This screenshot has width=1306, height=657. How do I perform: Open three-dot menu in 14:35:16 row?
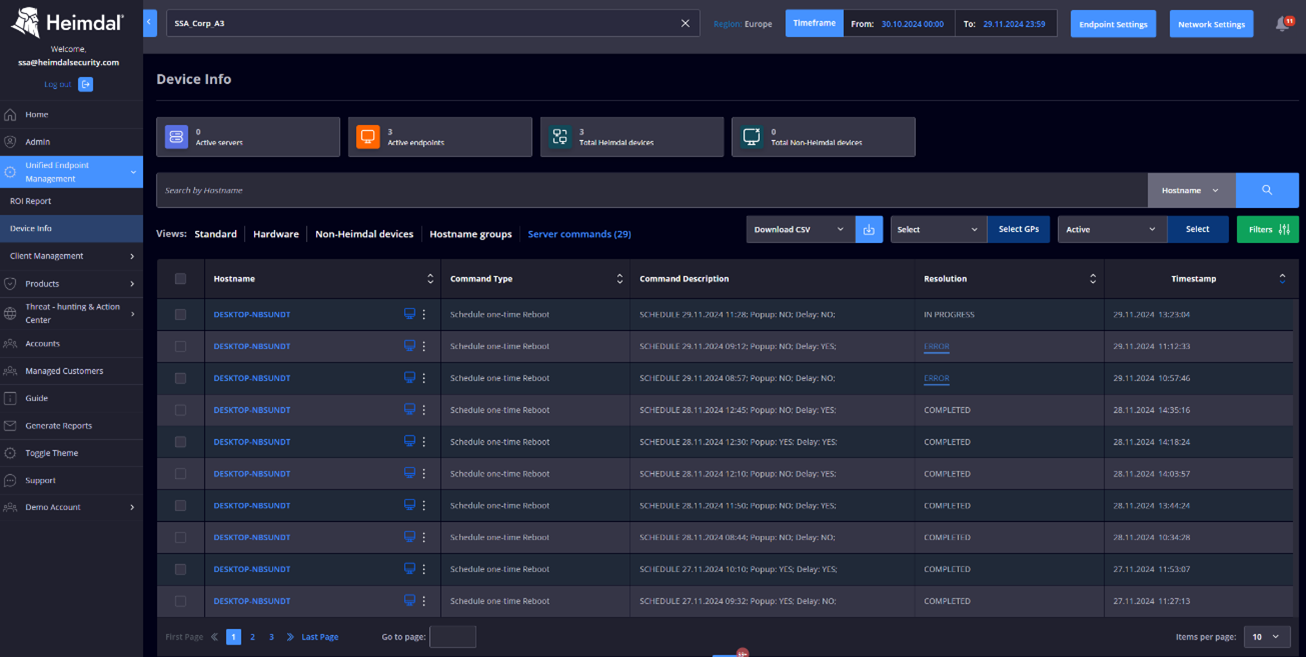424,410
